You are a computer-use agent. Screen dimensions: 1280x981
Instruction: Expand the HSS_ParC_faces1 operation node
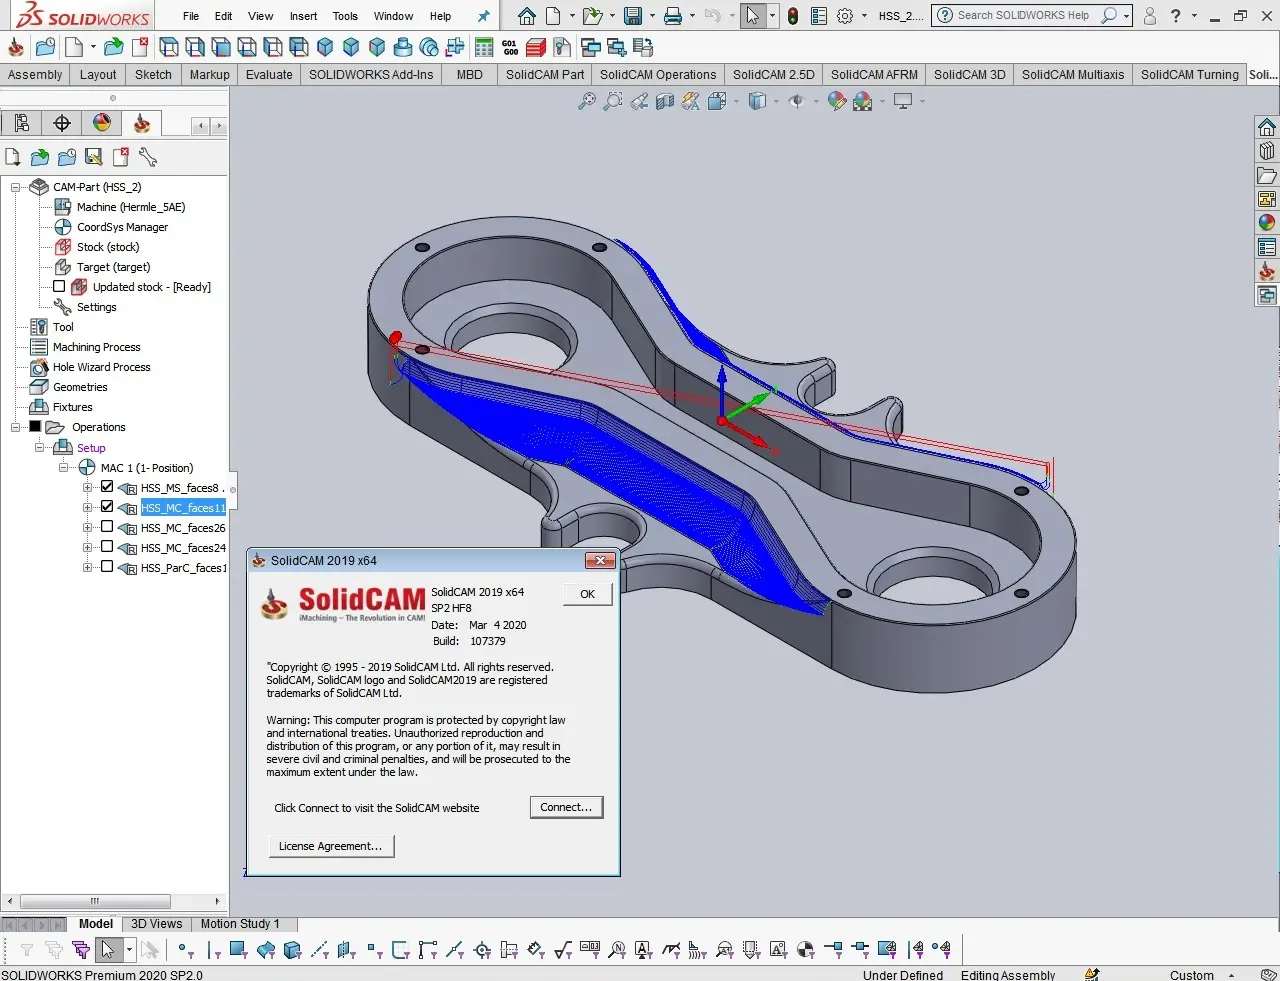(87, 568)
